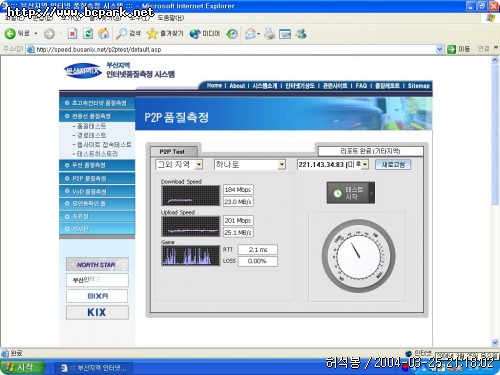
Task: Click the Download Speed graph
Action: point(191,195)
